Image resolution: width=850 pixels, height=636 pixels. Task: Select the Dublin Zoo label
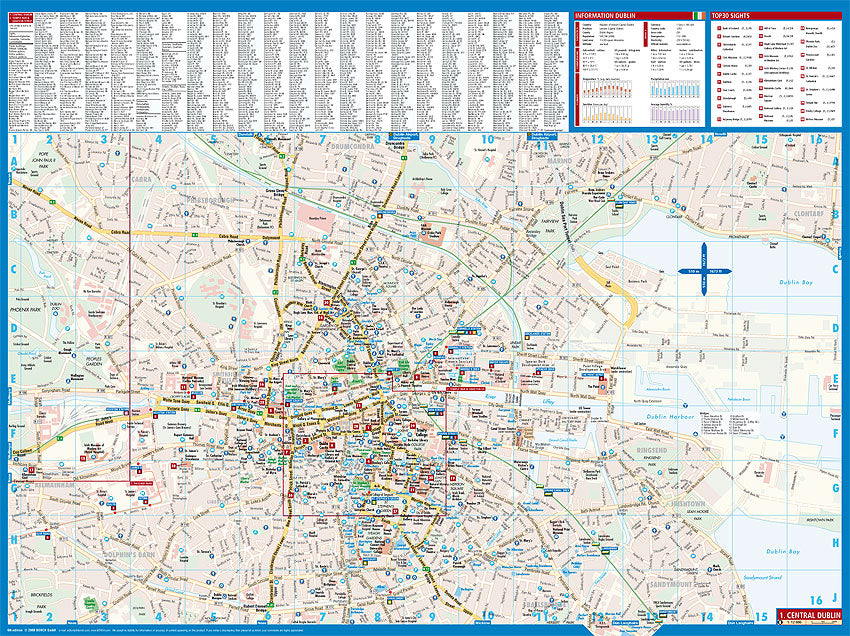pos(57,306)
